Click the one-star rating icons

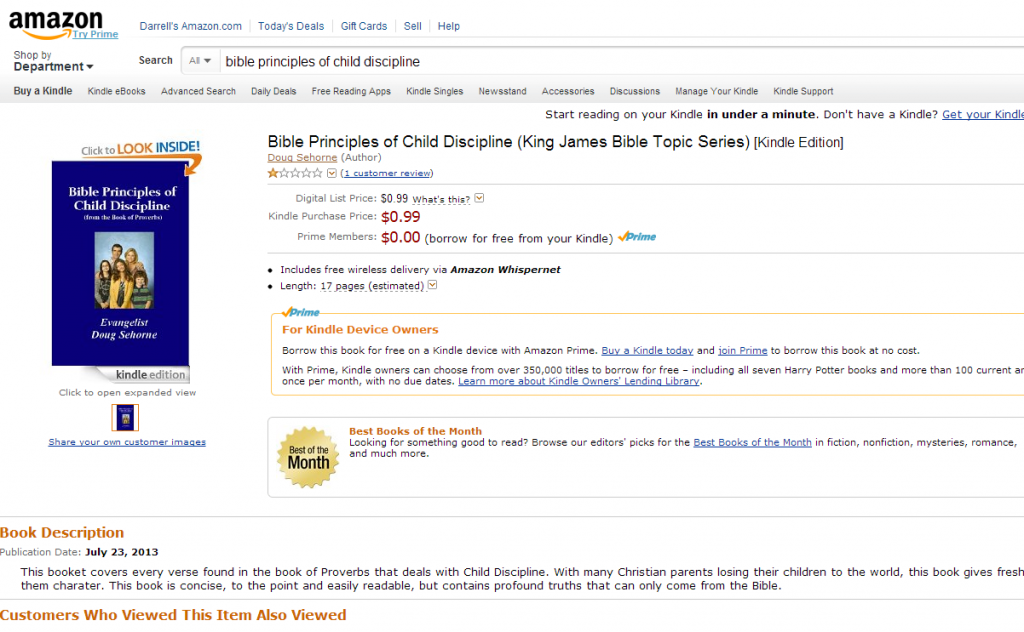pyautogui.click(x=295, y=173)
